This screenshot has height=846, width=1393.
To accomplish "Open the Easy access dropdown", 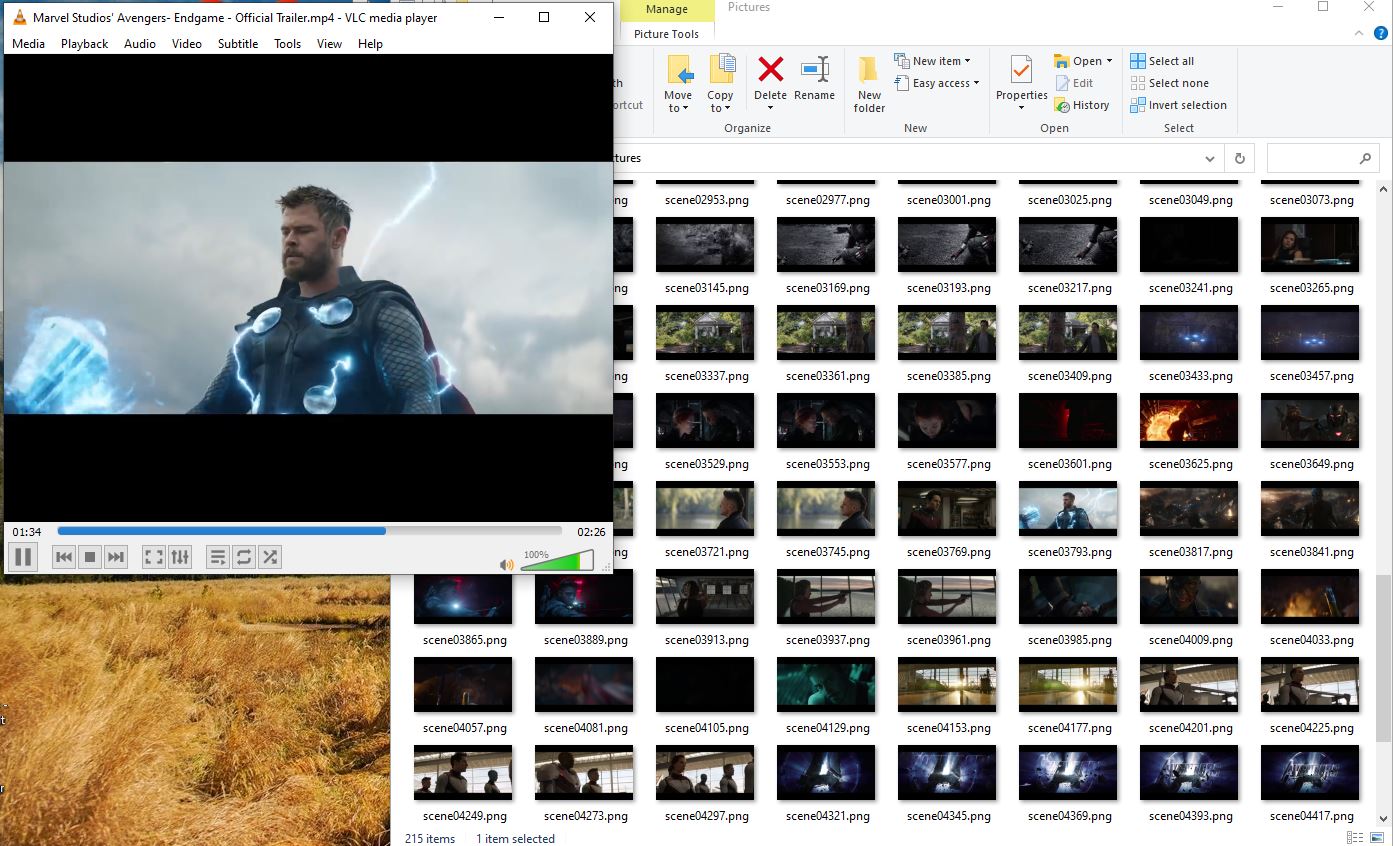I will (x=937, y=83).
